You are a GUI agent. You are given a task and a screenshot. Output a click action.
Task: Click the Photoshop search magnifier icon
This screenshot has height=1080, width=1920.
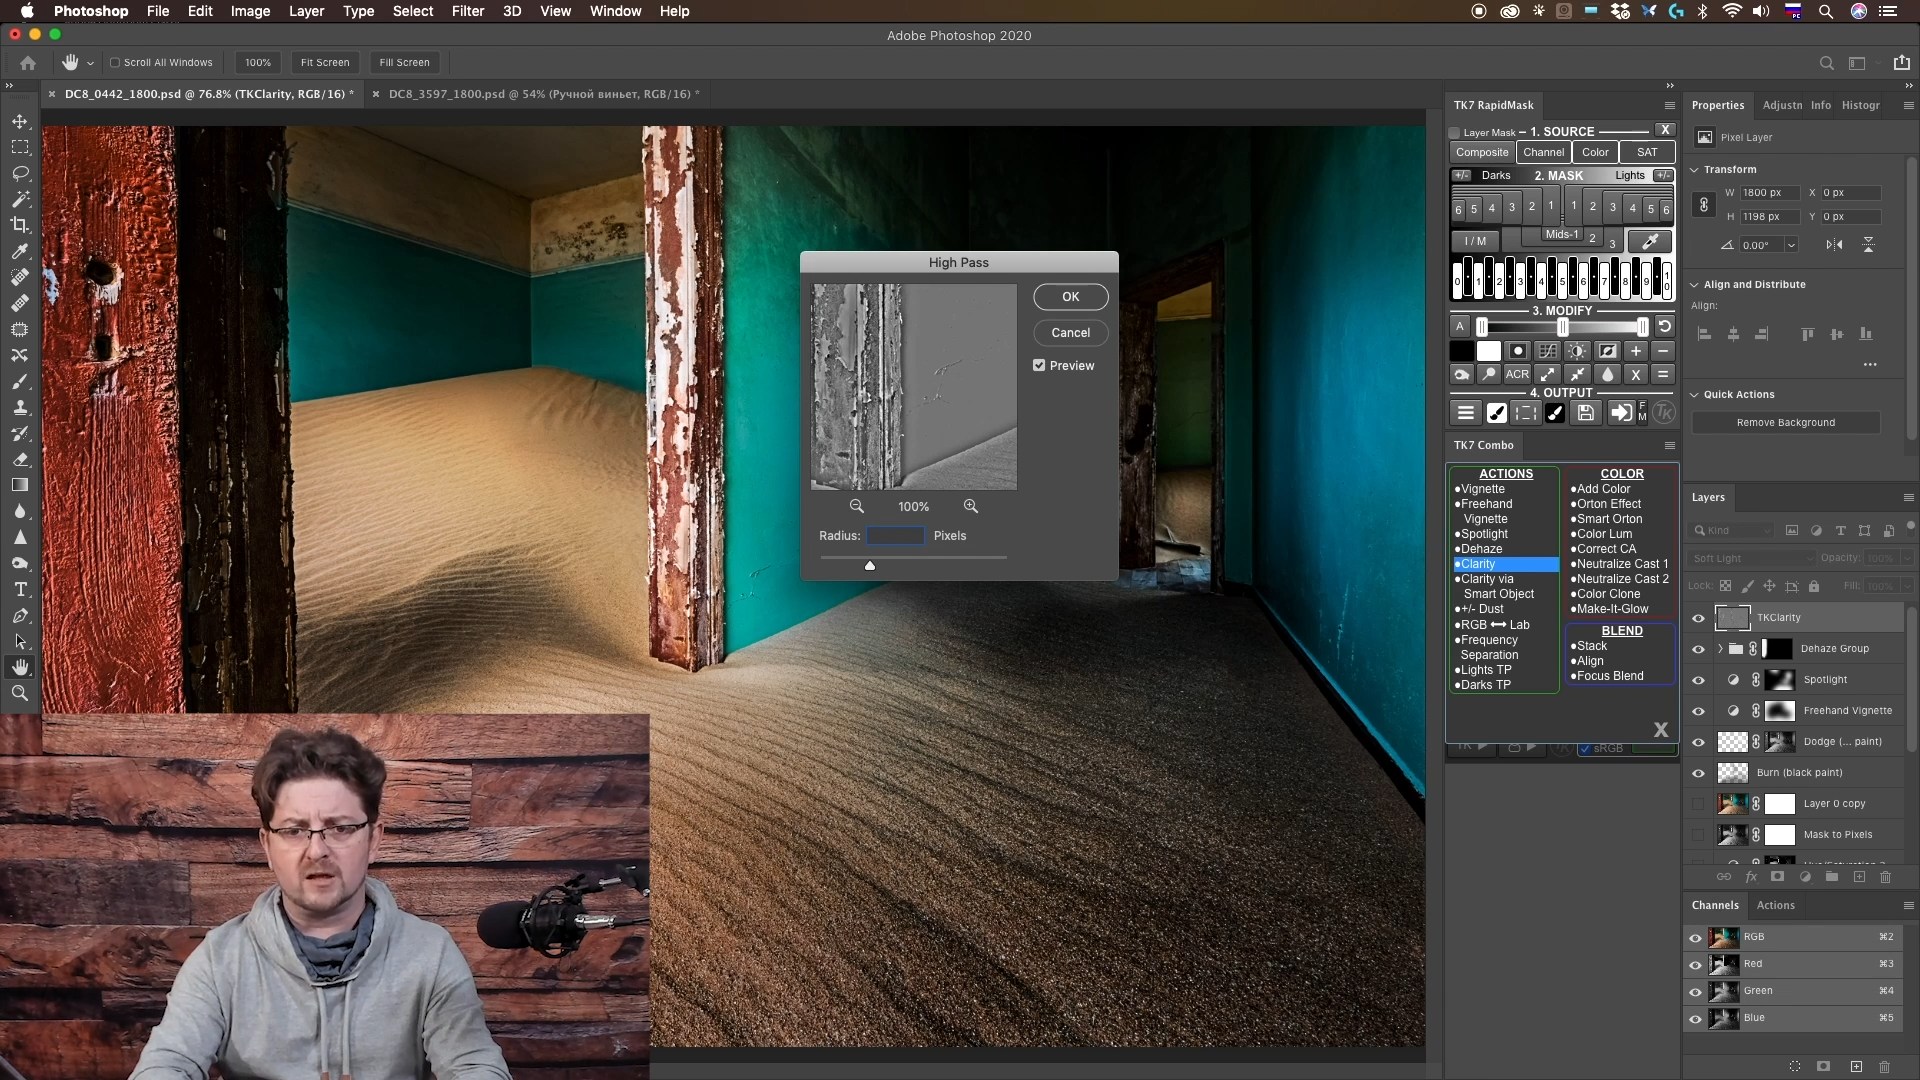pos(1826,62)
